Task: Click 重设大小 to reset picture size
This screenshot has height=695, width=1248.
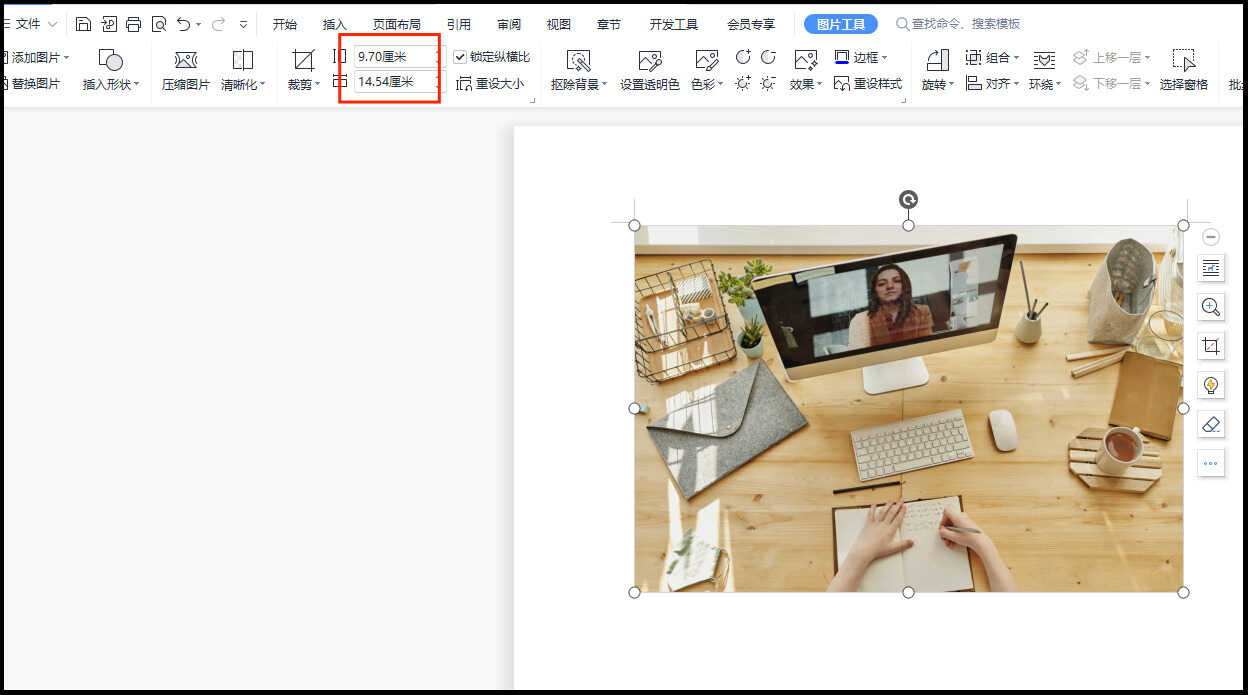Action: pyautogui.click(x=490, y=83)
